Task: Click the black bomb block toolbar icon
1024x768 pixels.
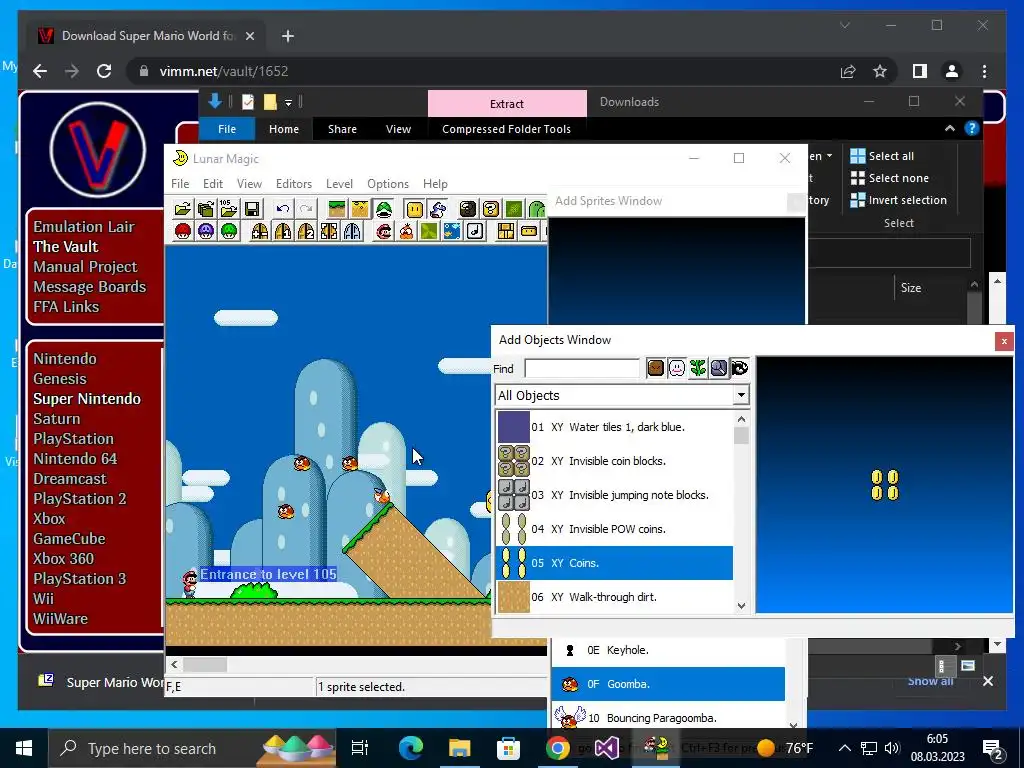Action: click(468, 209)
